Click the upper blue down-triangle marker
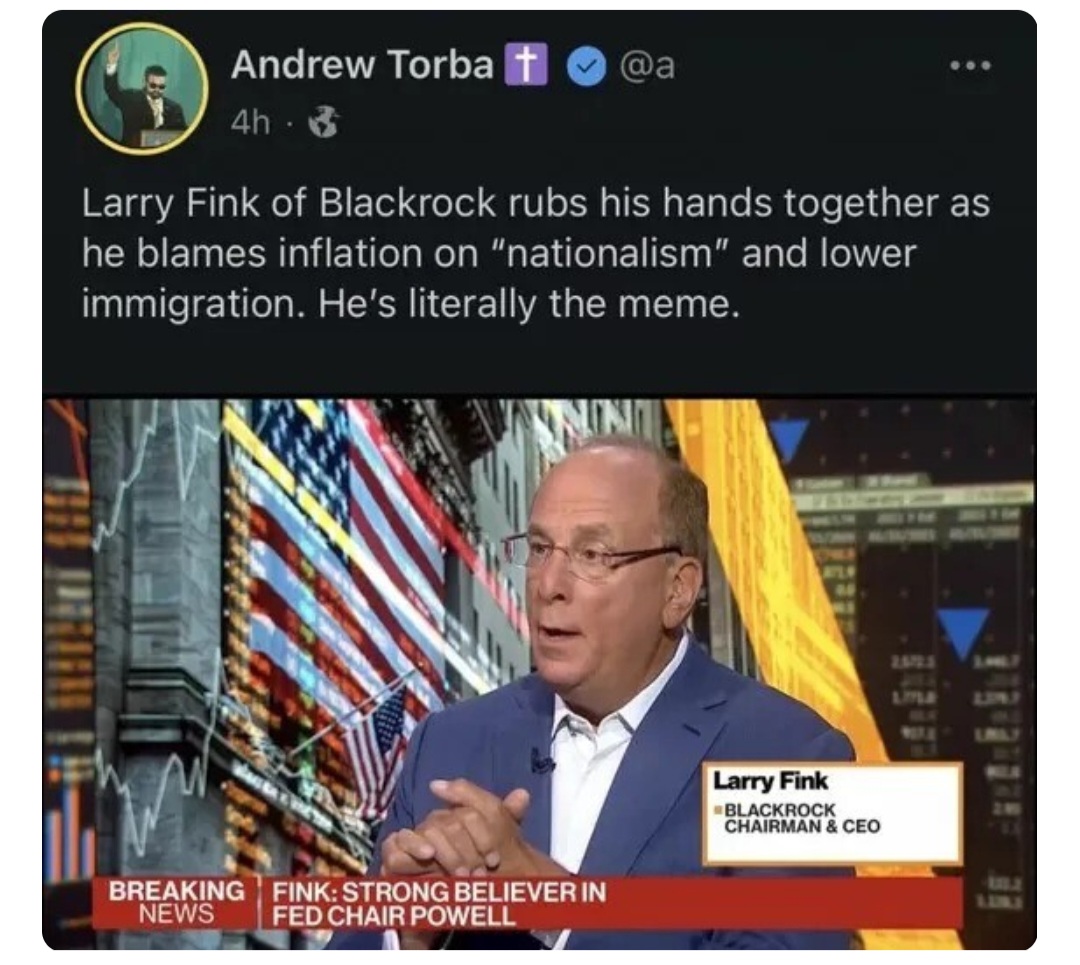The image size is (1080, 965). [787, 439]
